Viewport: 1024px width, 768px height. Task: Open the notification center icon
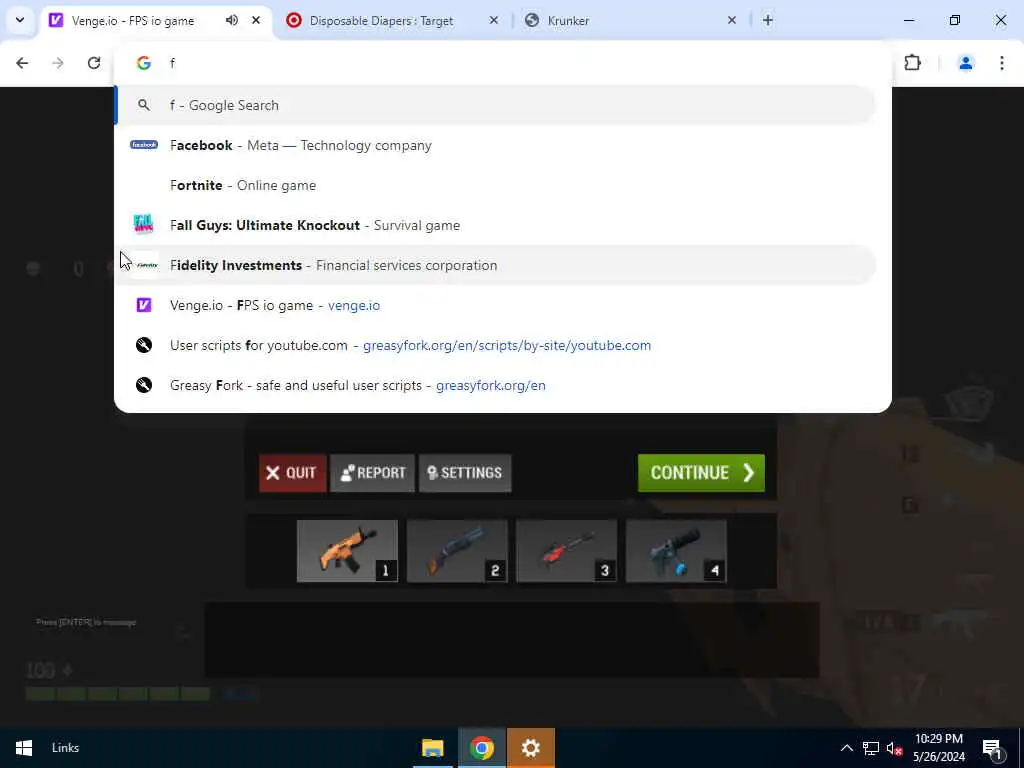pos(992,748)
